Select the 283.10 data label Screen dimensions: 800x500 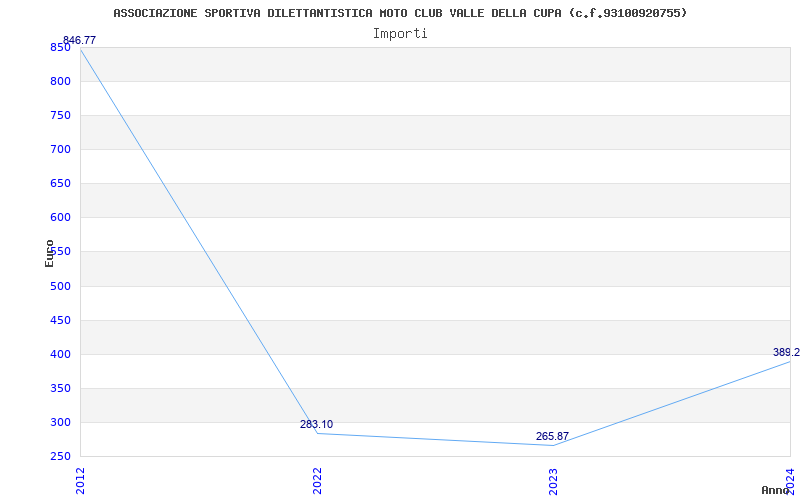pos(316,424)
